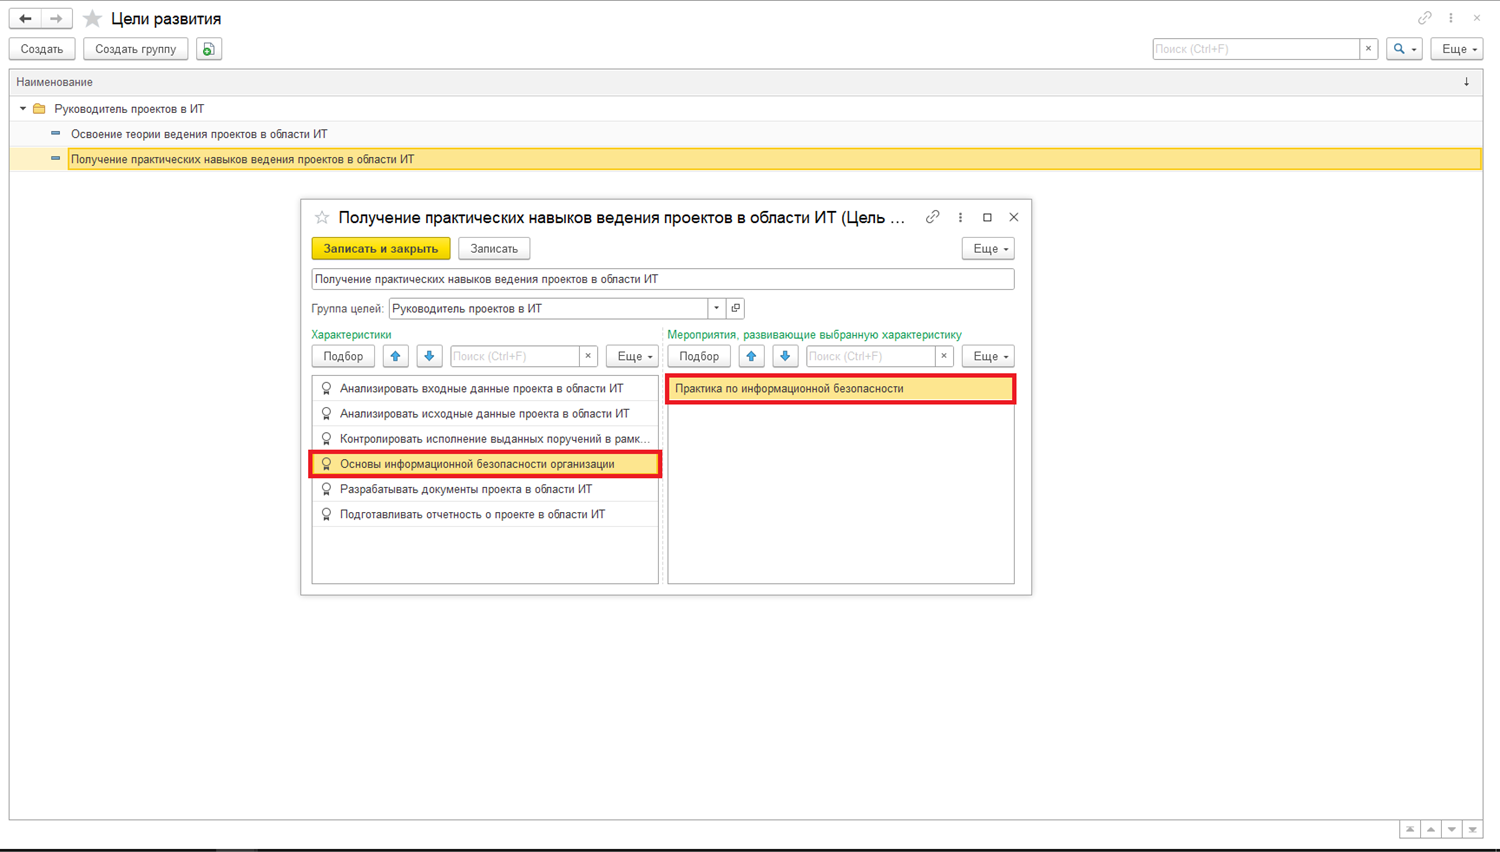Edit the goal name field
This screenshot has height=852, width=1500.
click(663, 279)
